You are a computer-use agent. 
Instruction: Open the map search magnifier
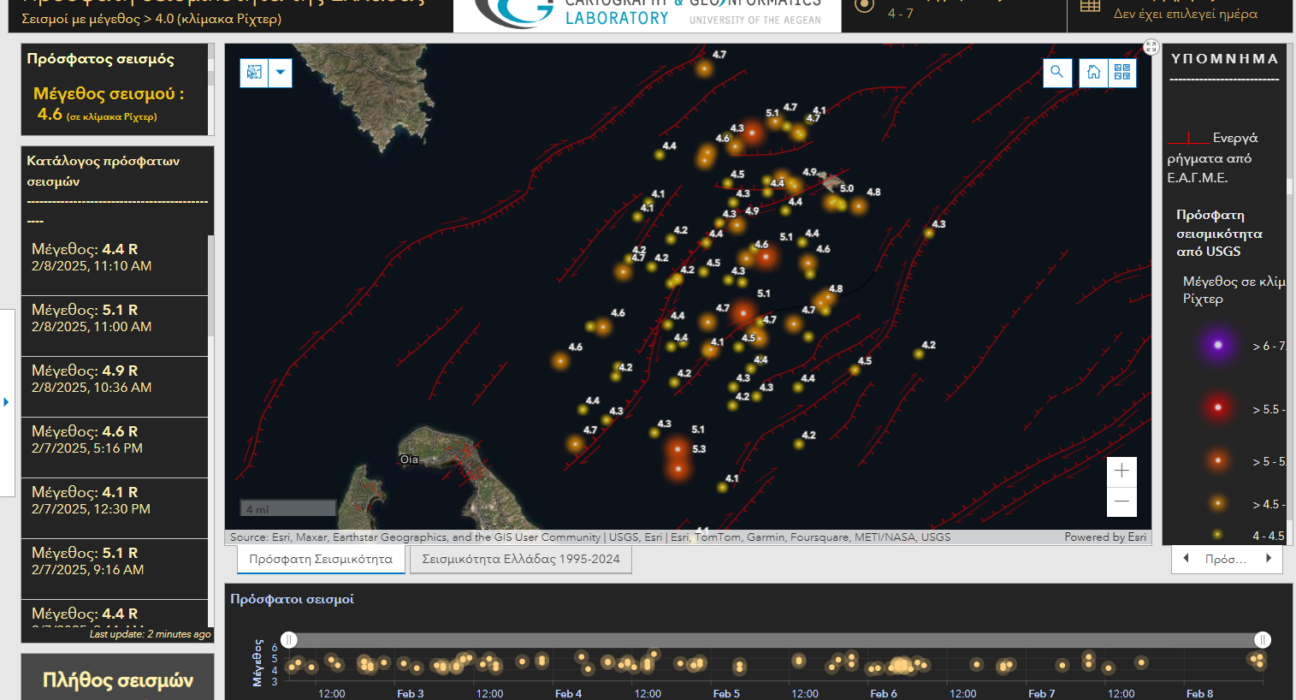tap(1057, 72)
